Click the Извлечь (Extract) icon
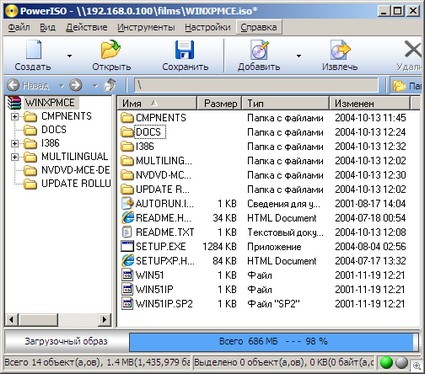Screen dimensions: 425x374 340,50
